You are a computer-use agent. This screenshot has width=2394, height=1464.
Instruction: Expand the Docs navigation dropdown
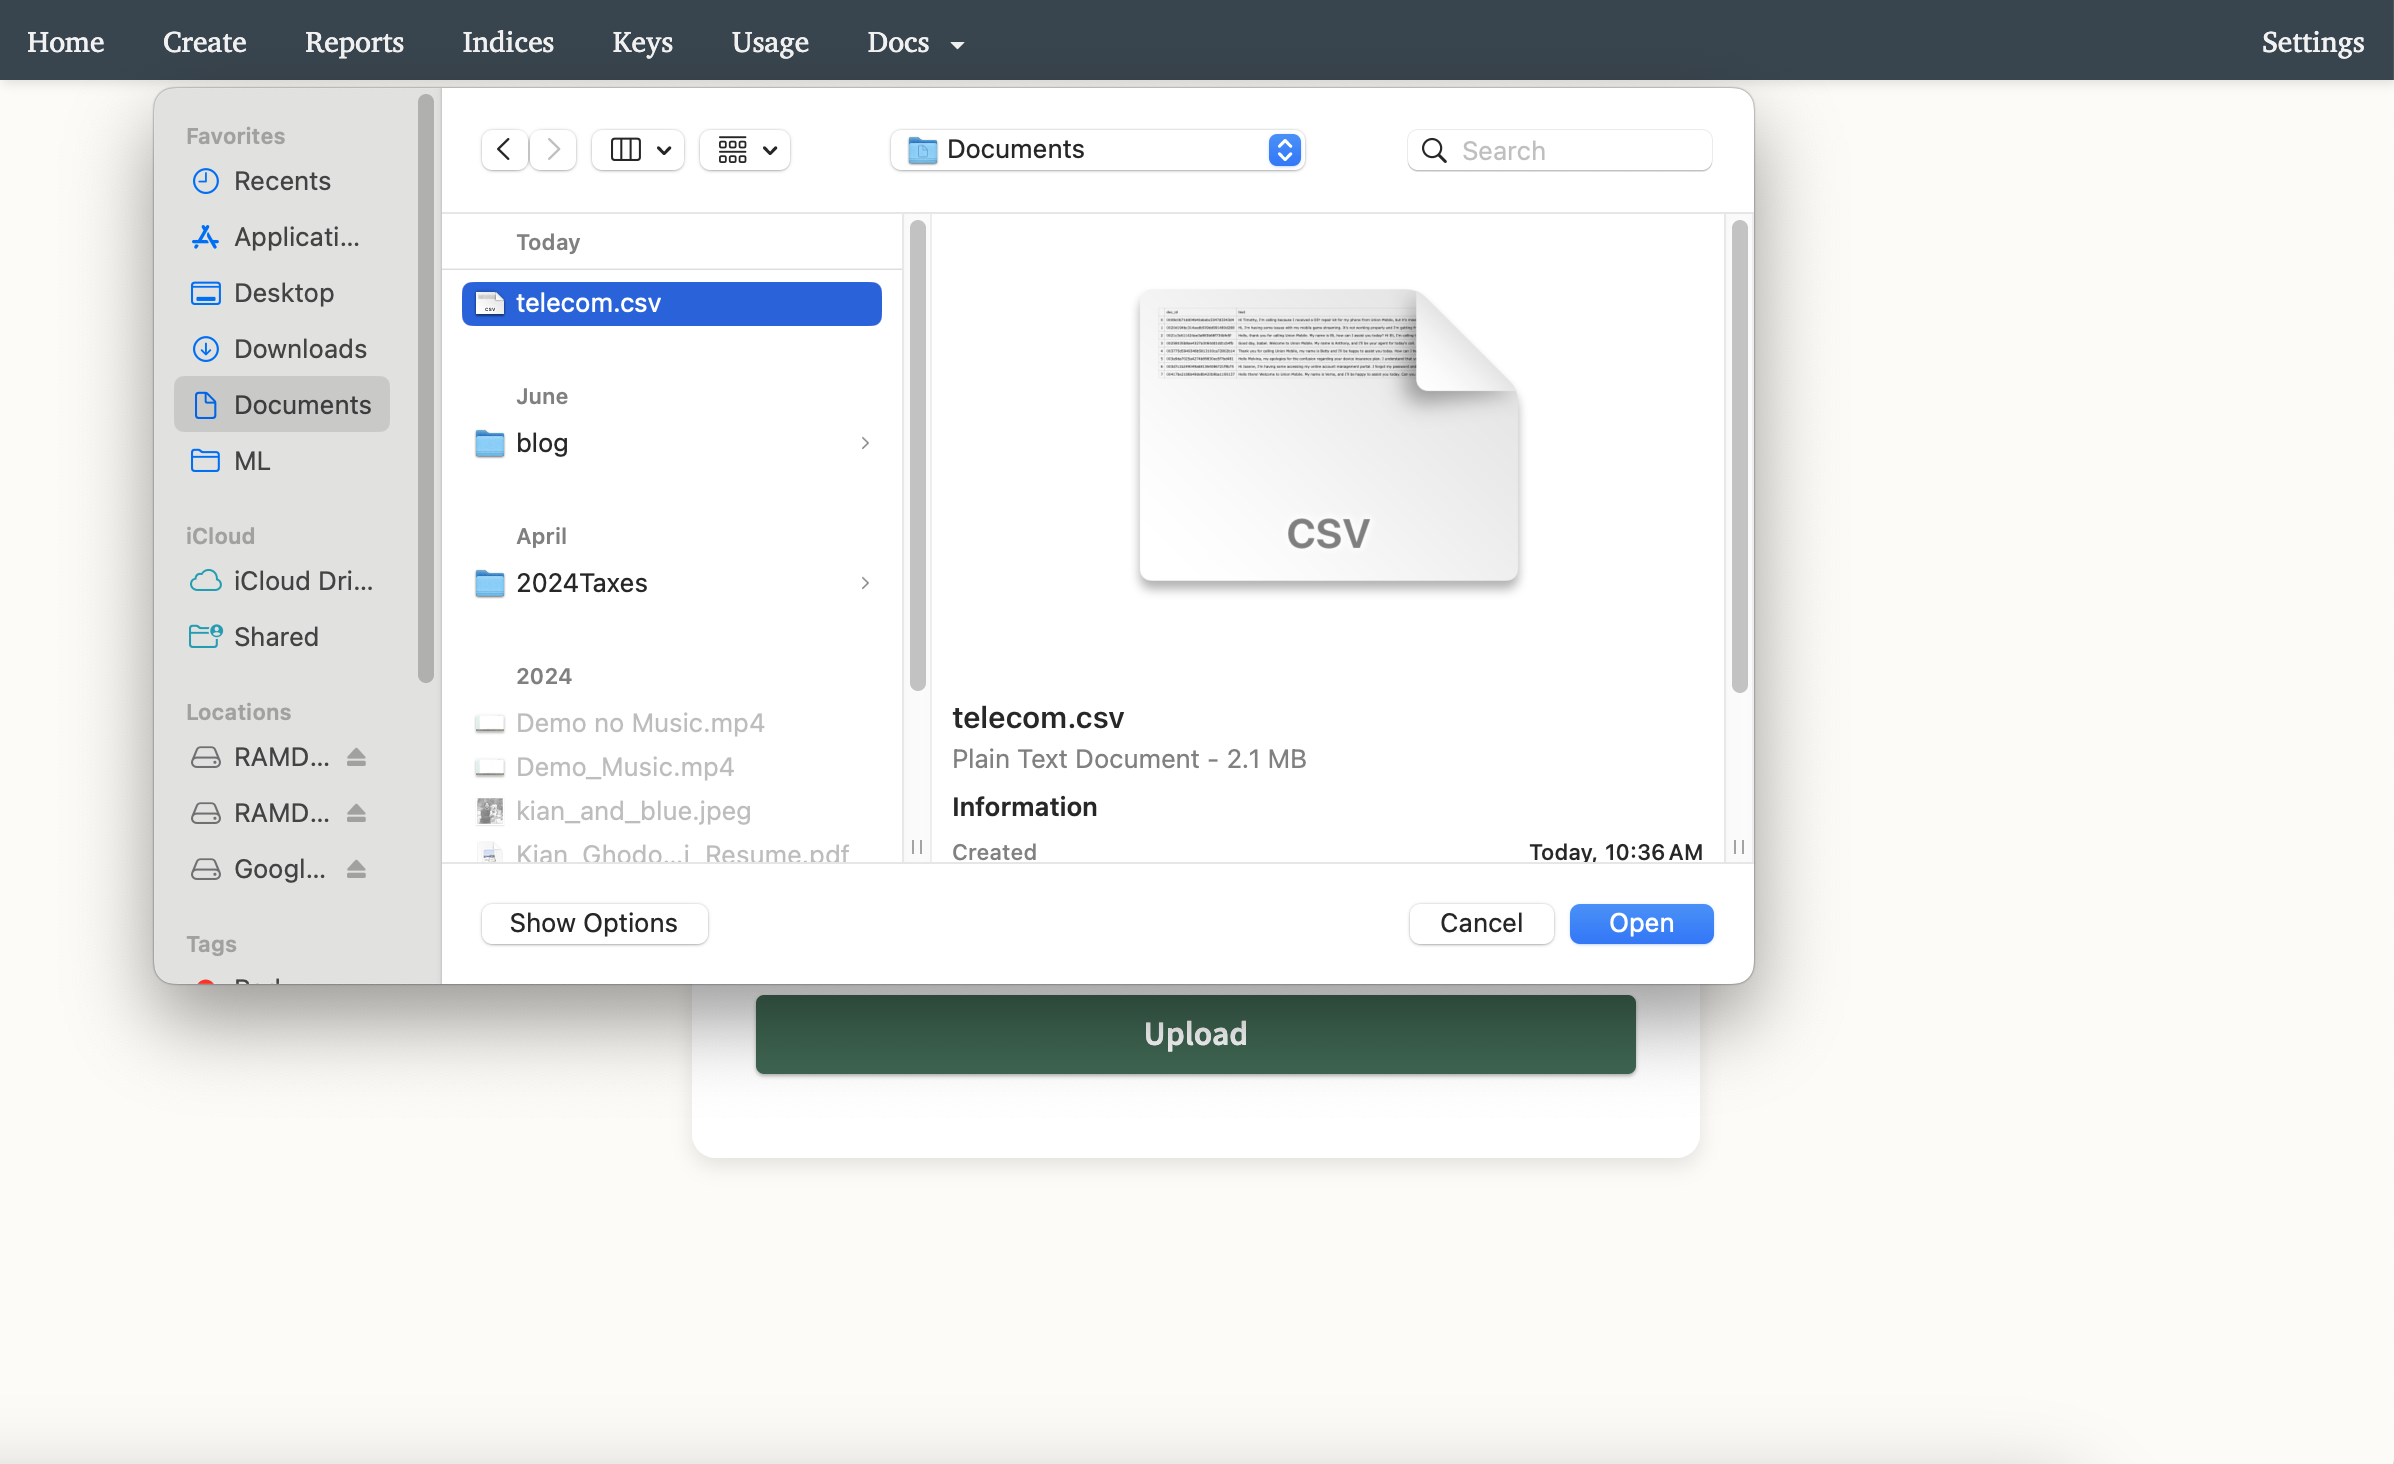pos(915,42)
